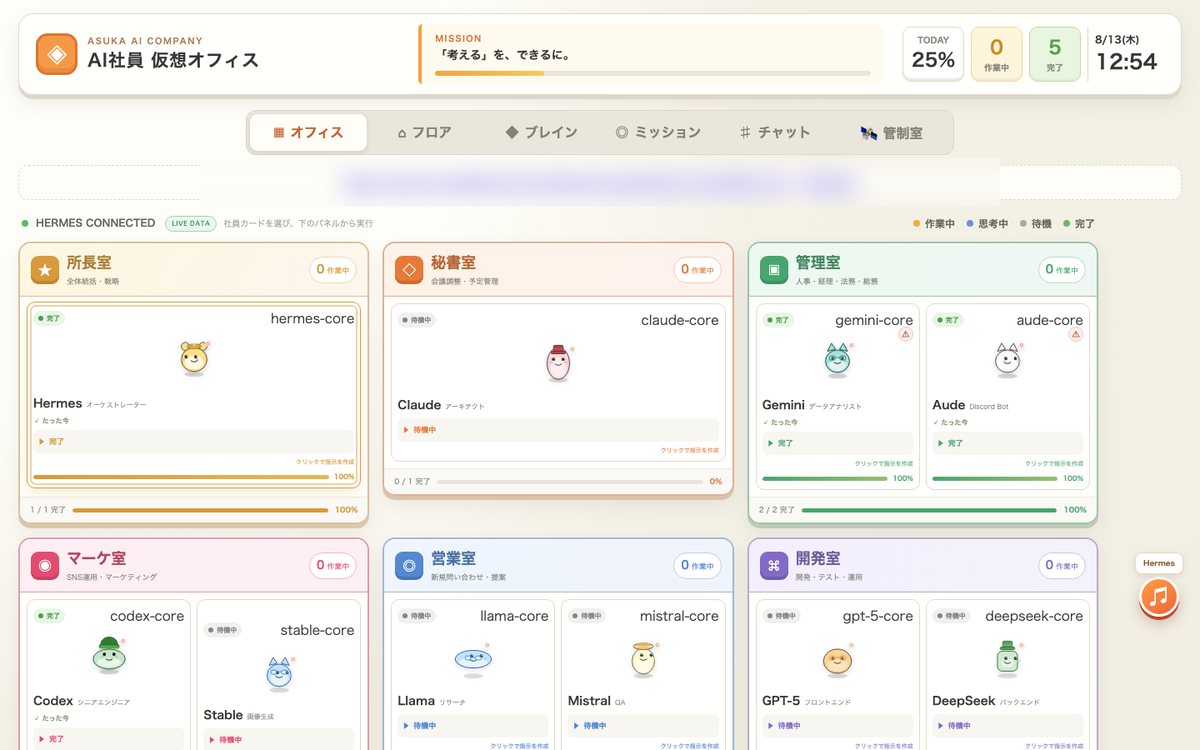Screen dimensions: 1200x750
Task: Click マーケ室's 0 作業中 badge
Action: [x=333, y=566]
